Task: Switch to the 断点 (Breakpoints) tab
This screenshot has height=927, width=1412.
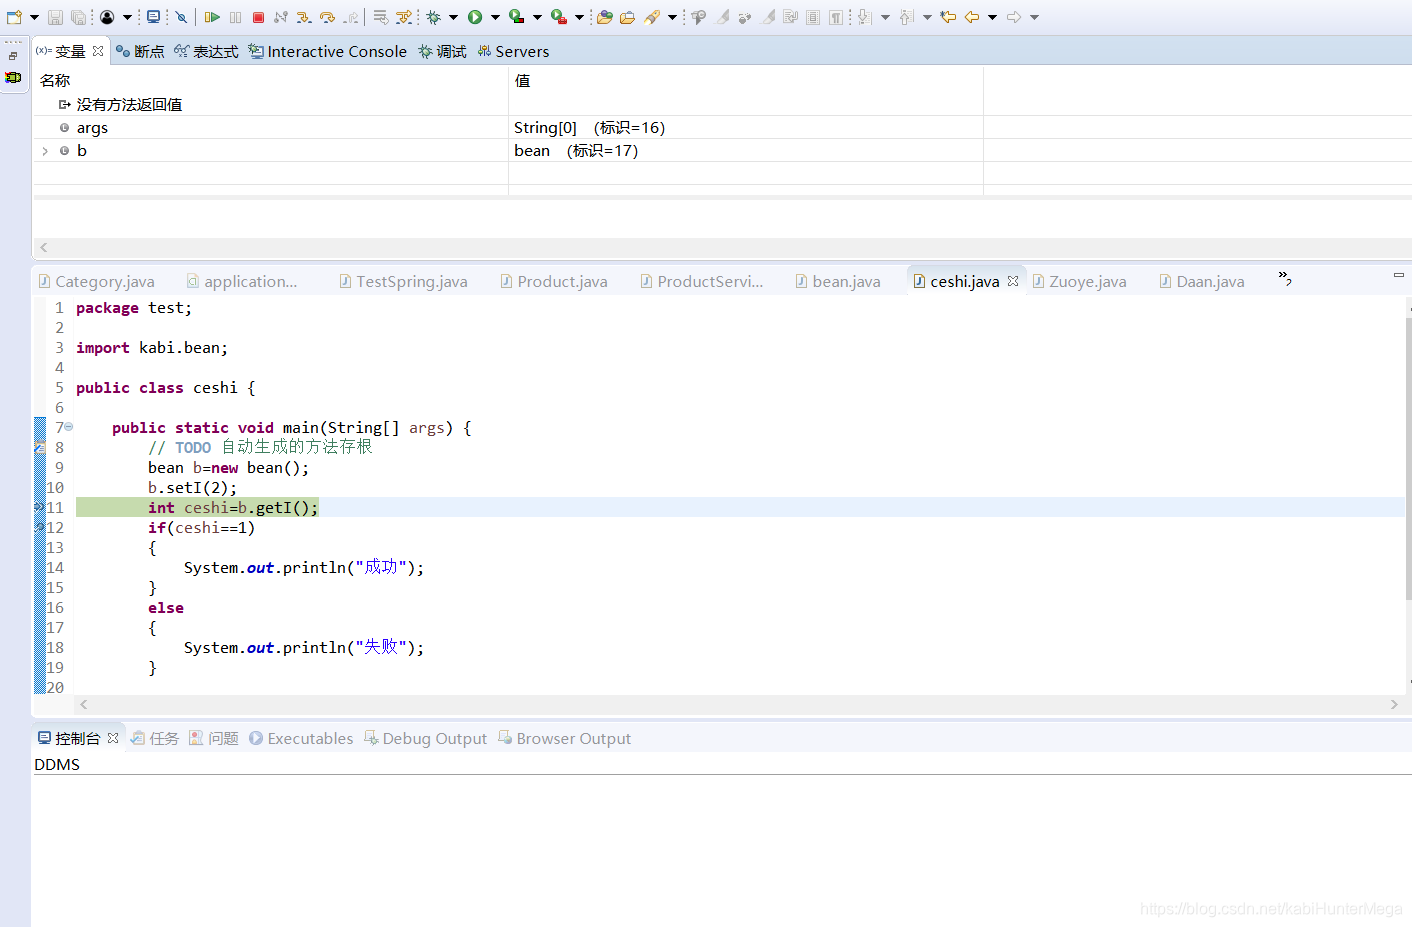Action: 141,51
